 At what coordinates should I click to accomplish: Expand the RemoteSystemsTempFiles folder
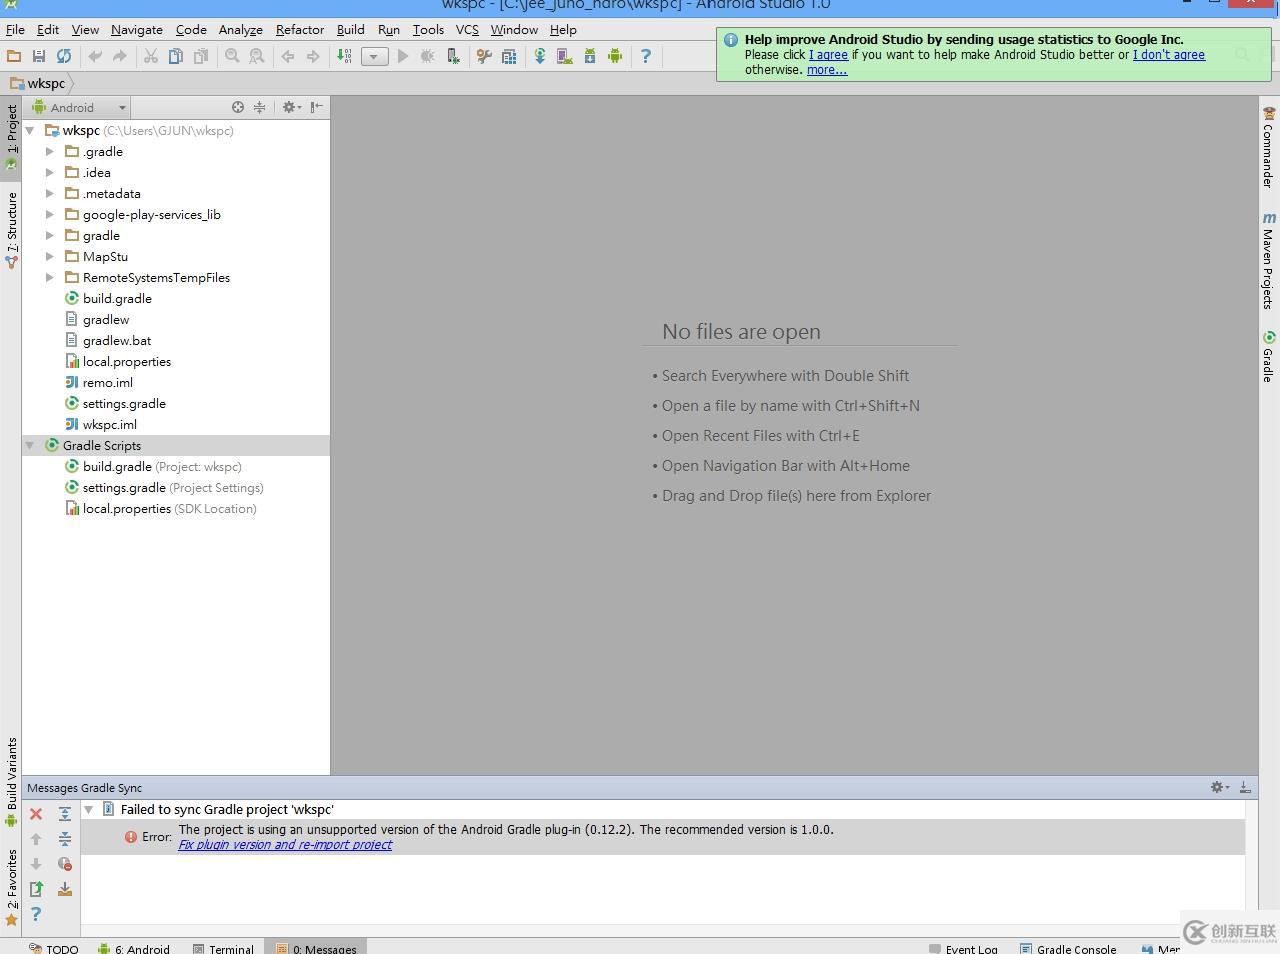tap(50, 277)
